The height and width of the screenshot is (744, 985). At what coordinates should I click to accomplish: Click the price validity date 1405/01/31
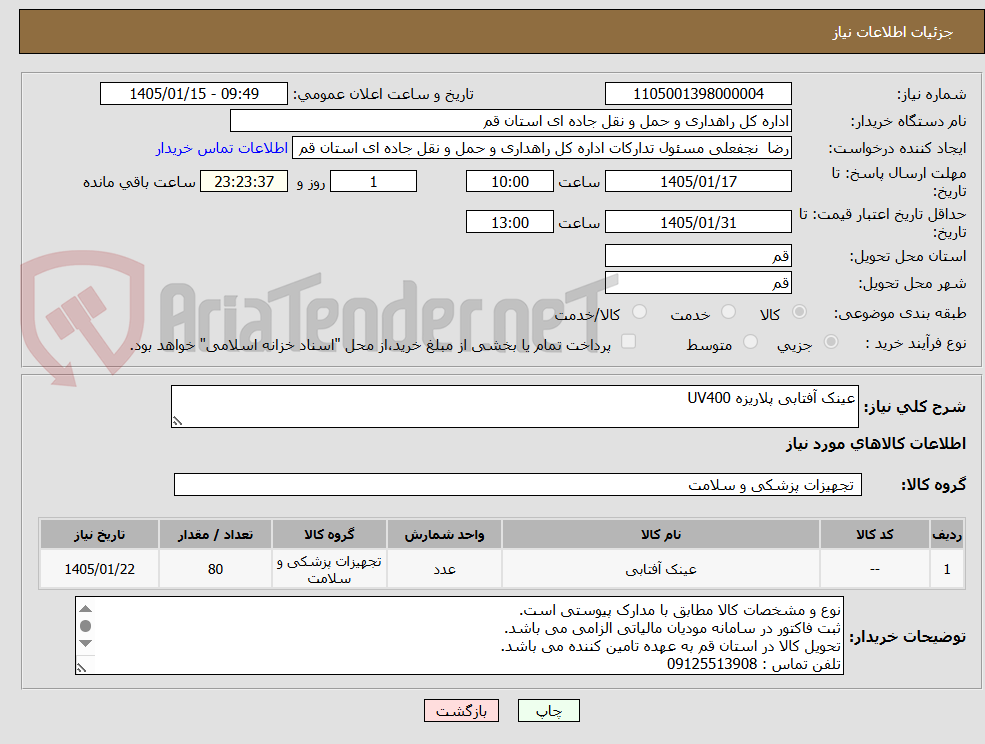click(x=698, y=222)
